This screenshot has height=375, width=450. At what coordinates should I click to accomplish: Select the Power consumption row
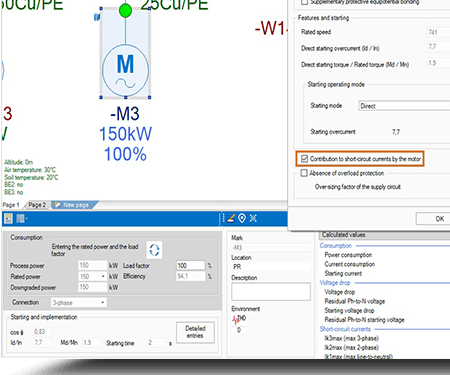[348, 255]
